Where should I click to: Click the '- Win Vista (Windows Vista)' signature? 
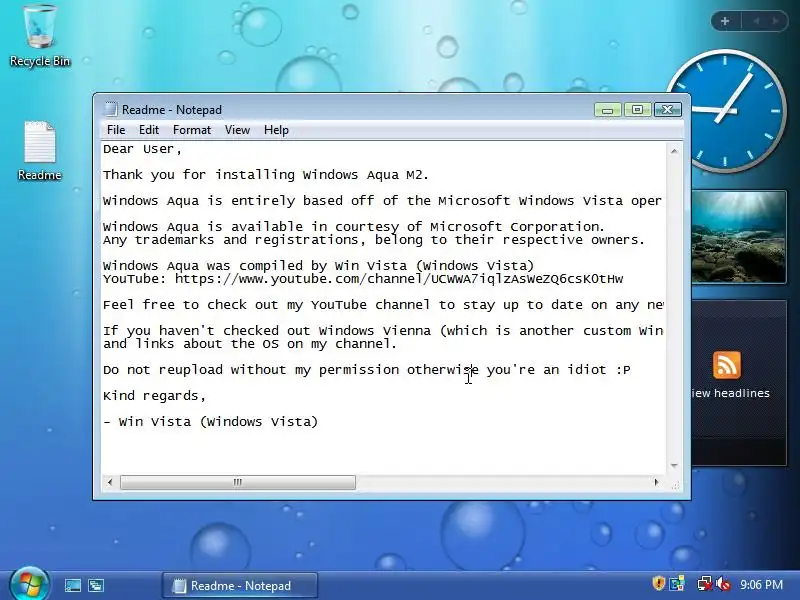pyautogui.click(x=211, y=422)
